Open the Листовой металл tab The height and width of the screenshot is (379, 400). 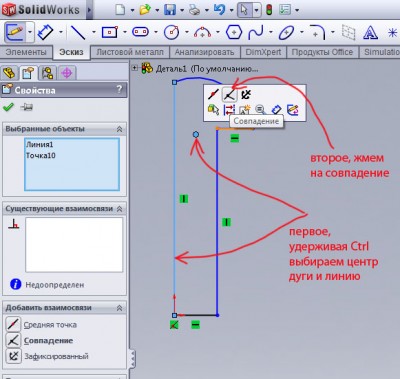coord(130,52)
